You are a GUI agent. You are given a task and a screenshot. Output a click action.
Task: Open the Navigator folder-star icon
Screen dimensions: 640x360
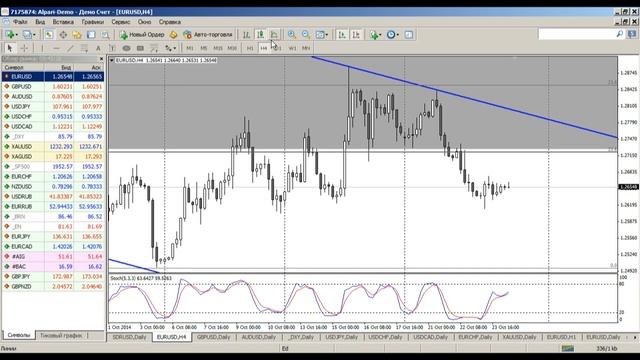tap(77, 35)
